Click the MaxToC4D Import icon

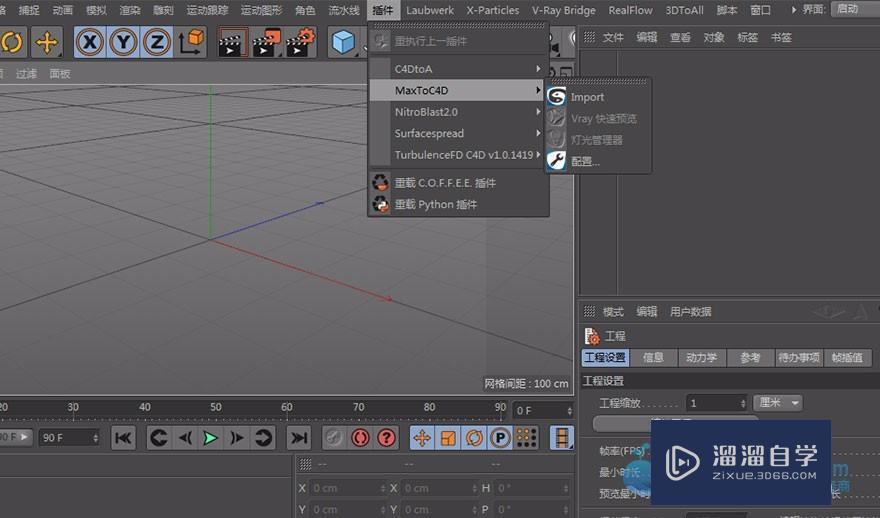click(556, 97)
